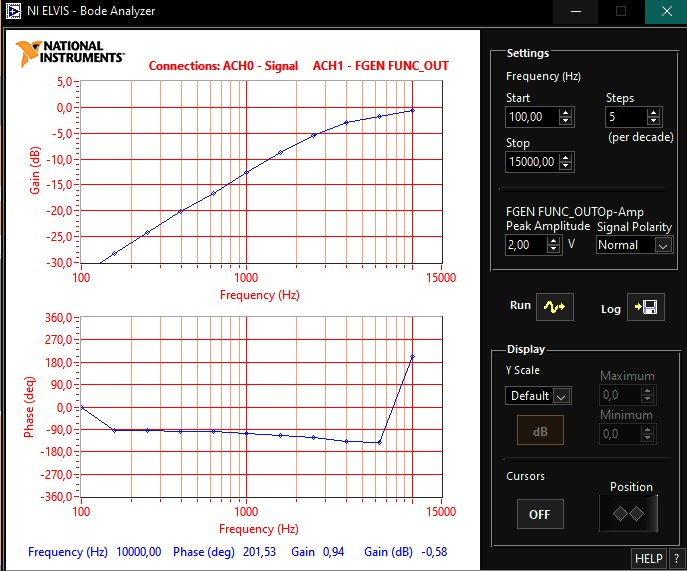687x571 pixels.
Task: Click the -30,0 bottom value on the gain axis
Action: point(60,262)
